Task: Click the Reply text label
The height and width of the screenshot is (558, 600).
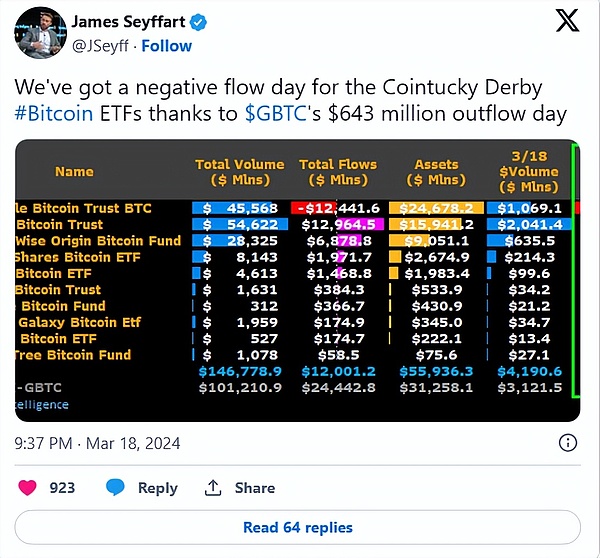Action: [157, 488]
